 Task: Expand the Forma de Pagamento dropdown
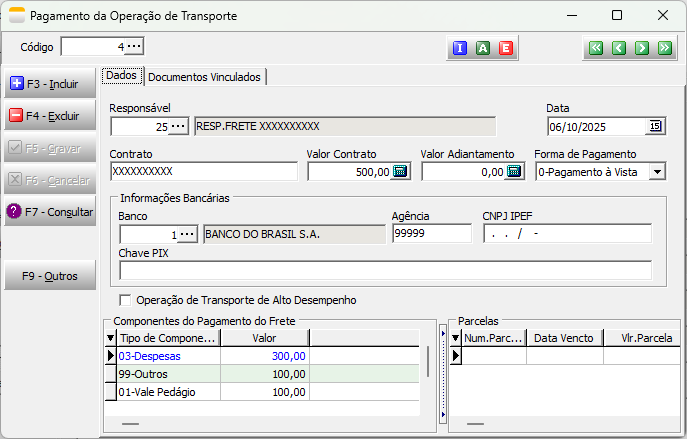point(657,172)
